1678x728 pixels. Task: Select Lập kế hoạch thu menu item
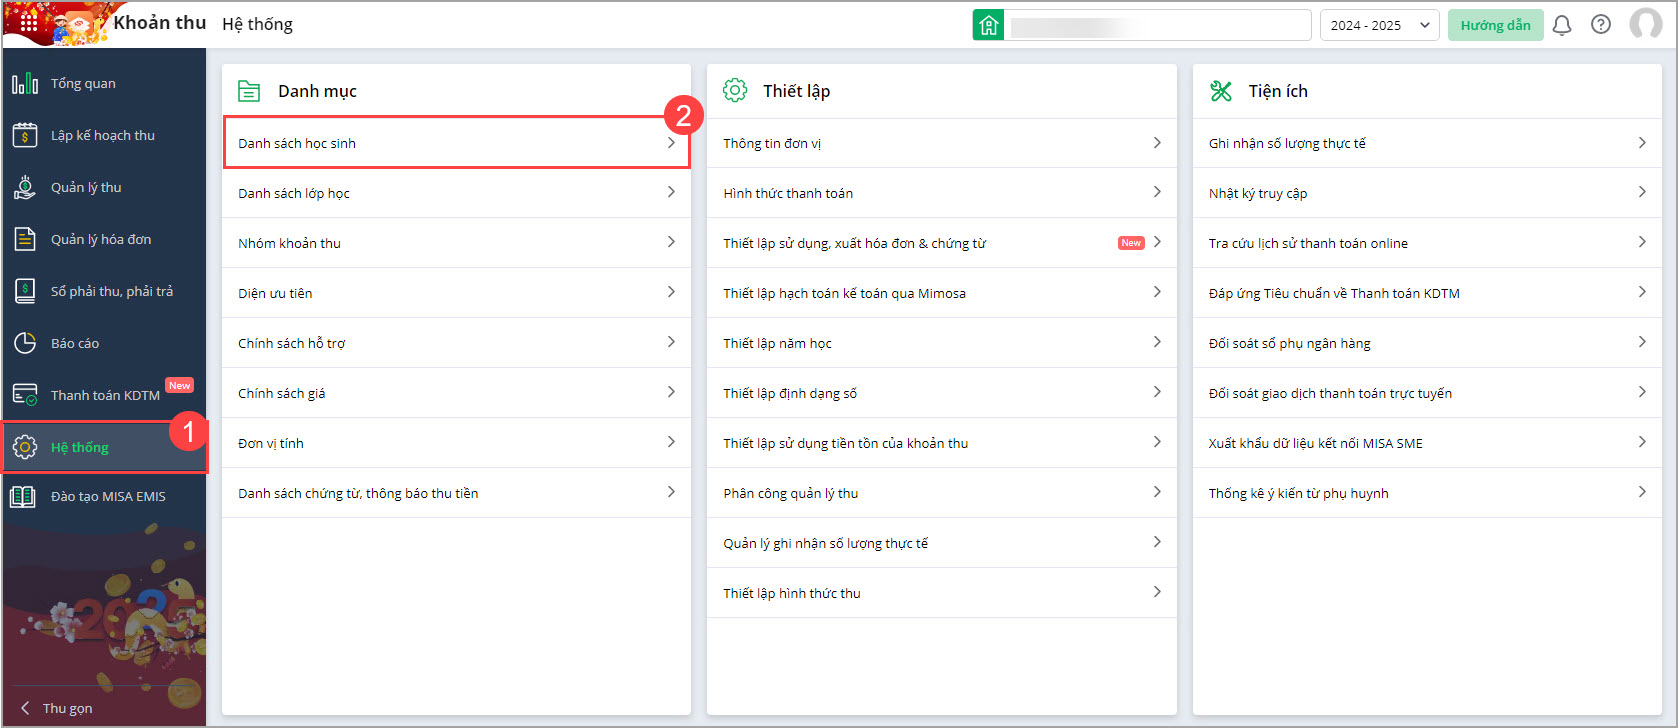103,136
